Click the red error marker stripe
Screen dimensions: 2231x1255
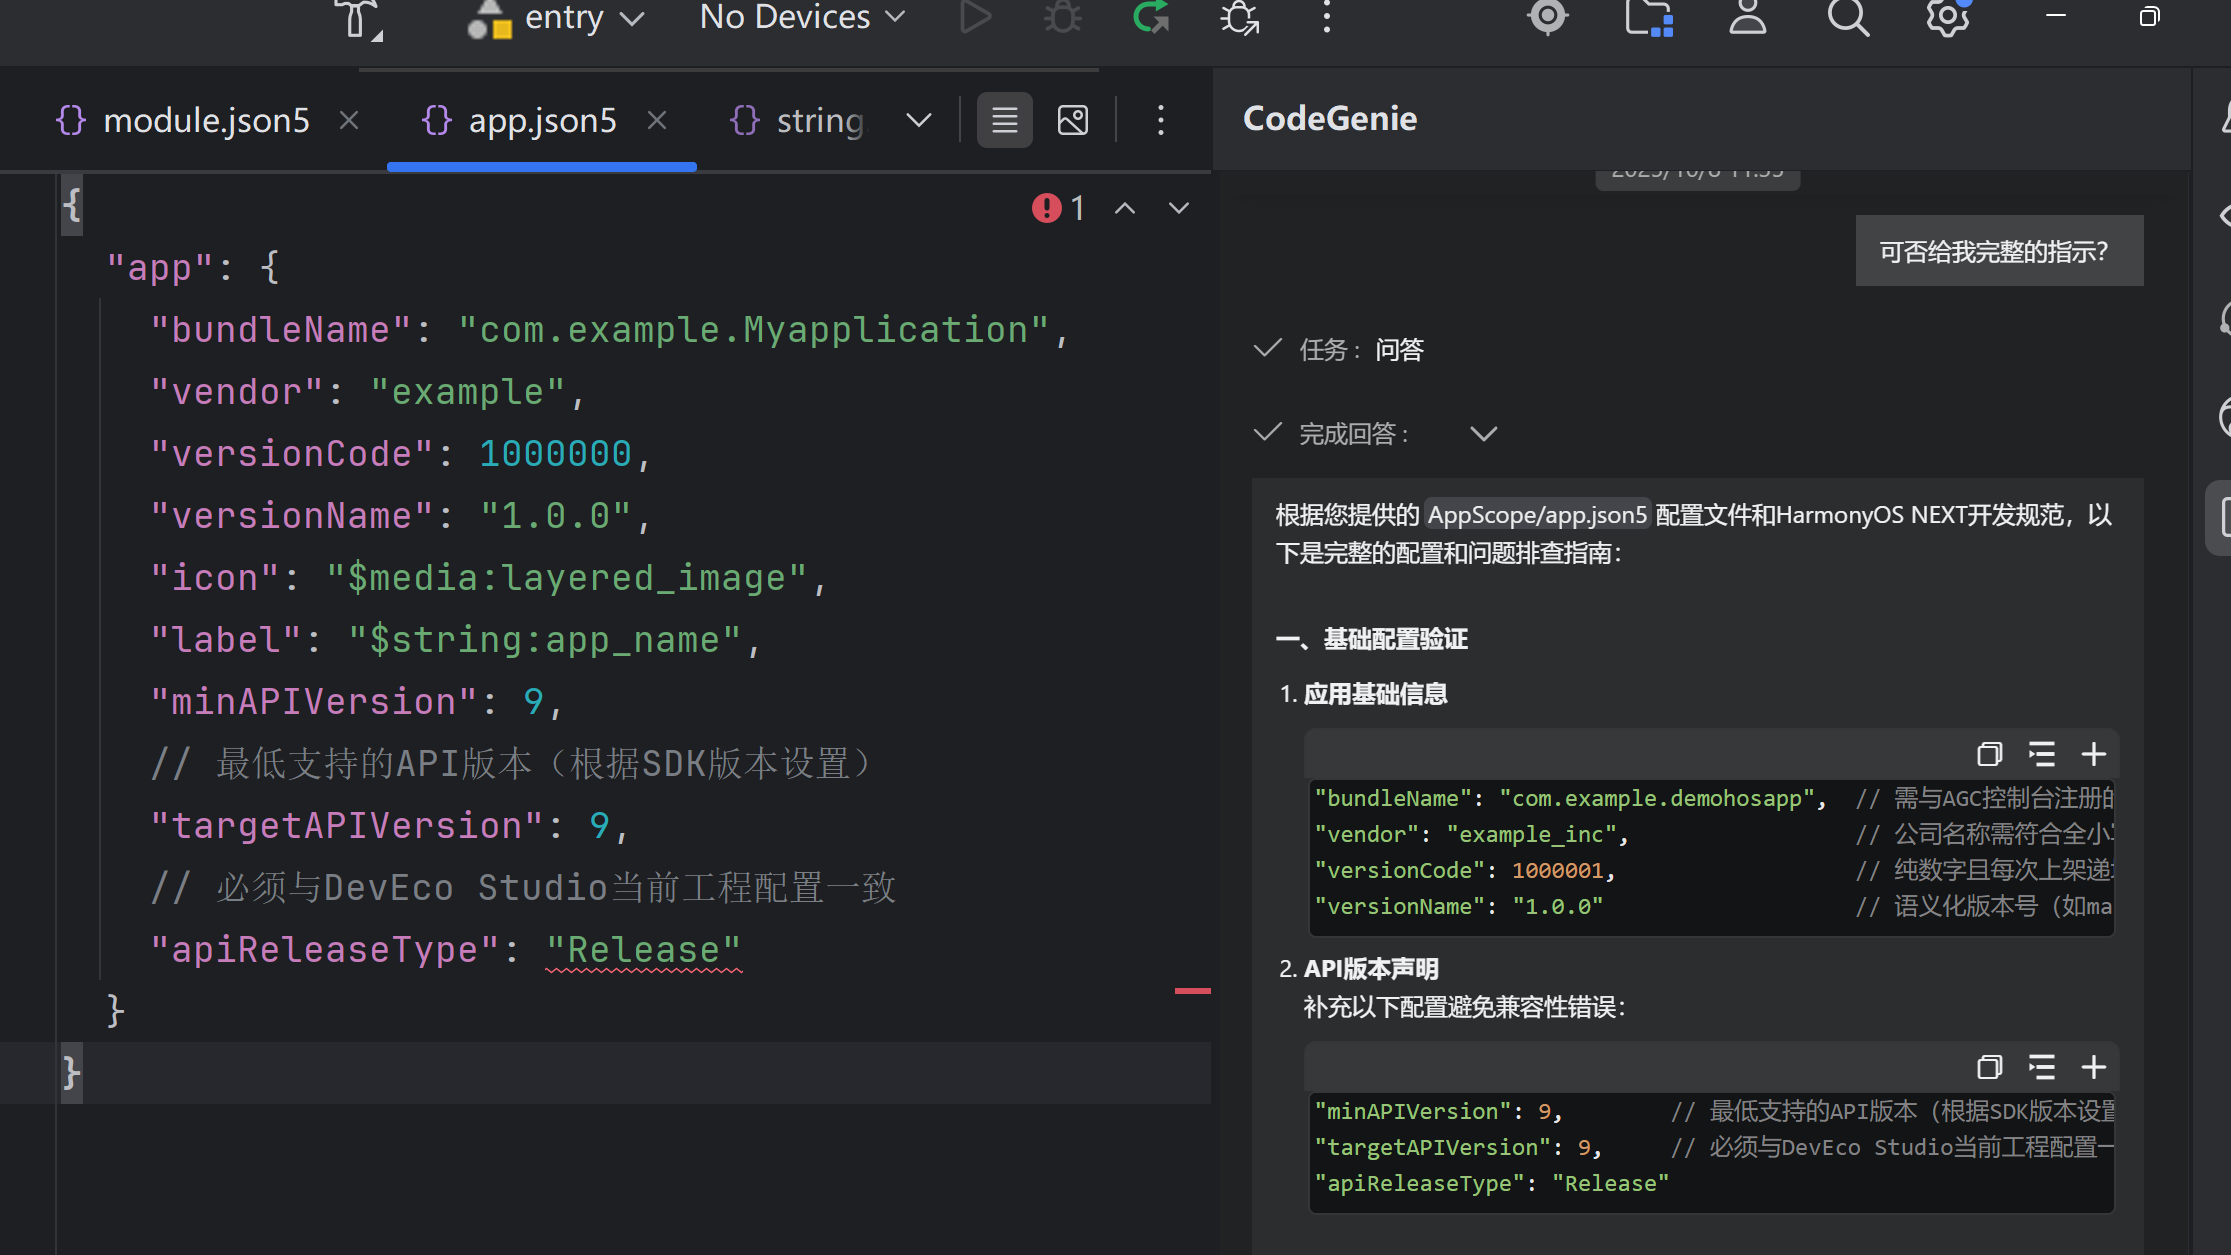click(1192, 990)
